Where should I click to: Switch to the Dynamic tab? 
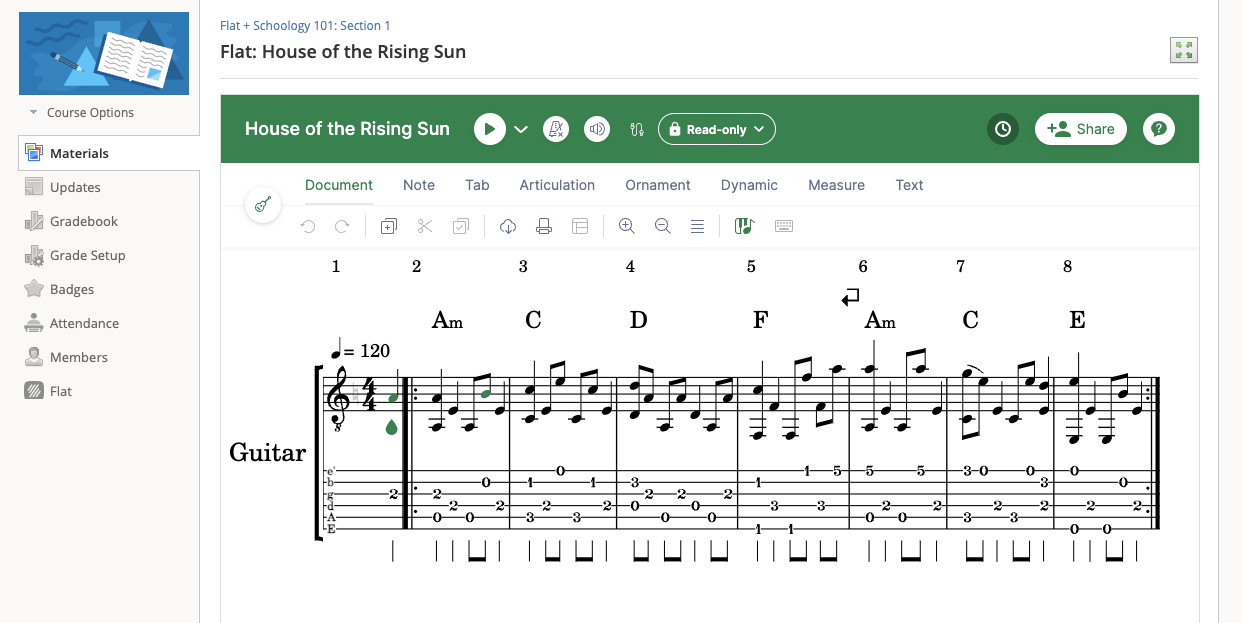coord(749,185)
